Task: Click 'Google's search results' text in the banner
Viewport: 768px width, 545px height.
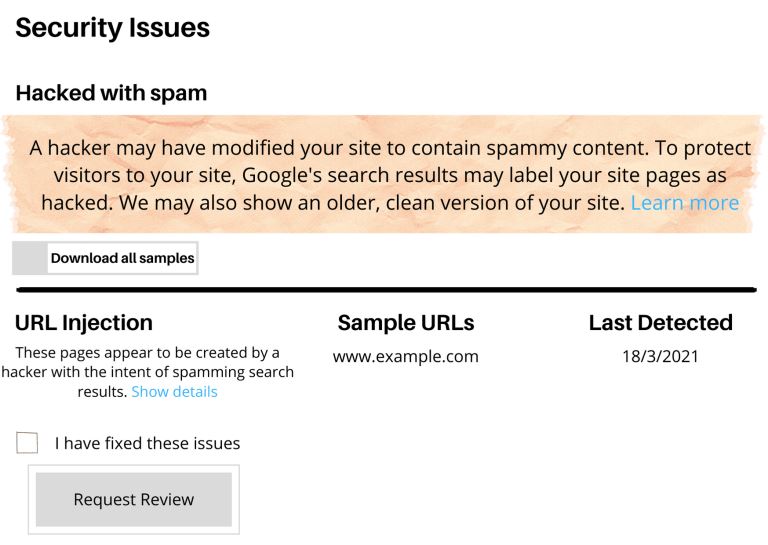Action: point(350,175)
